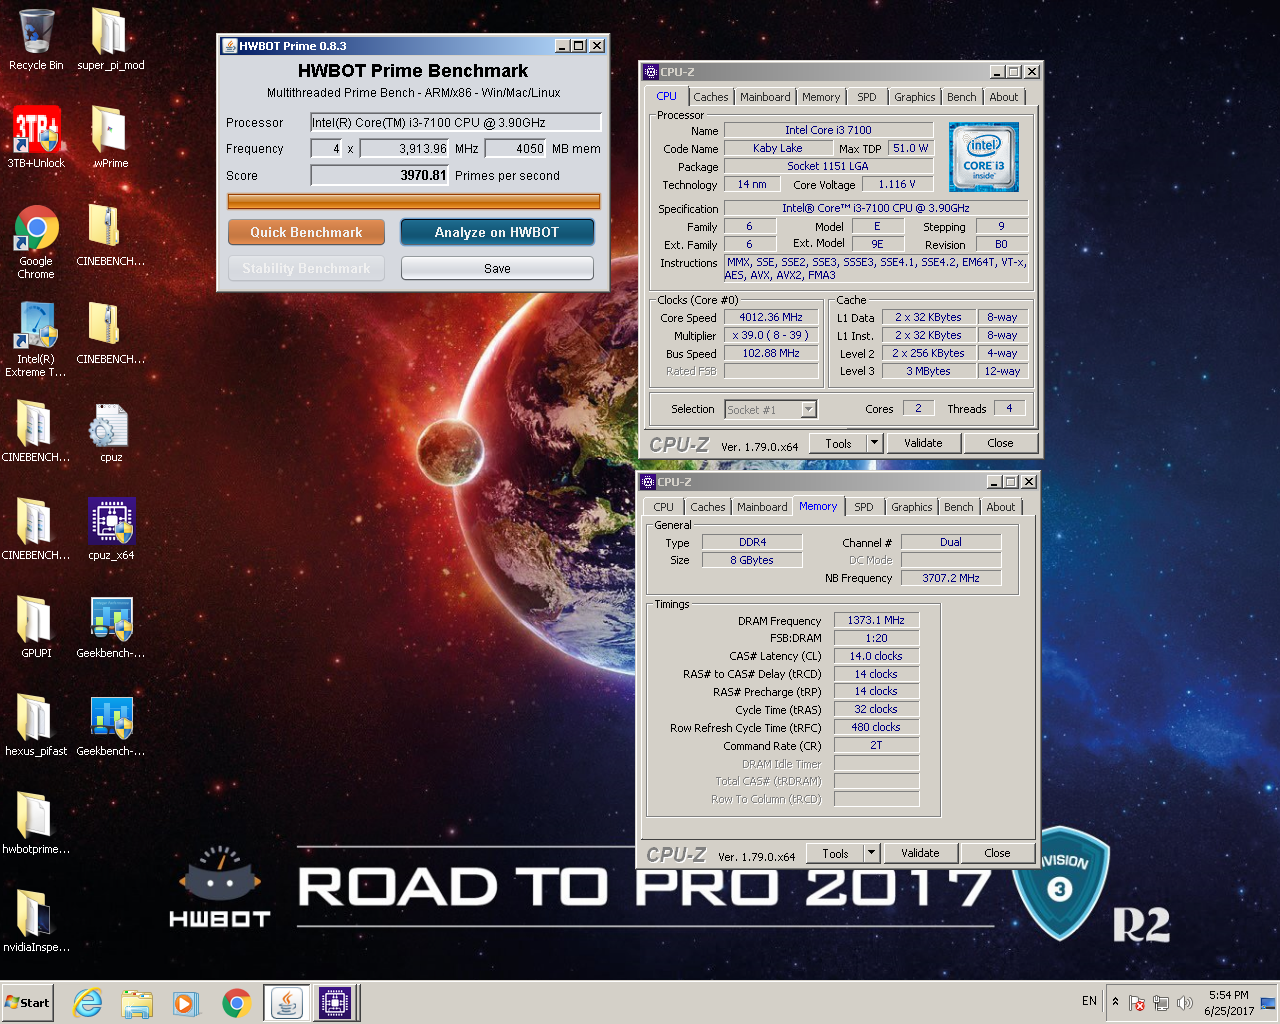Screen dimensions: 1280x1024
Task: Open About tab in upper CPU-Z
Action: [1004, 97]
